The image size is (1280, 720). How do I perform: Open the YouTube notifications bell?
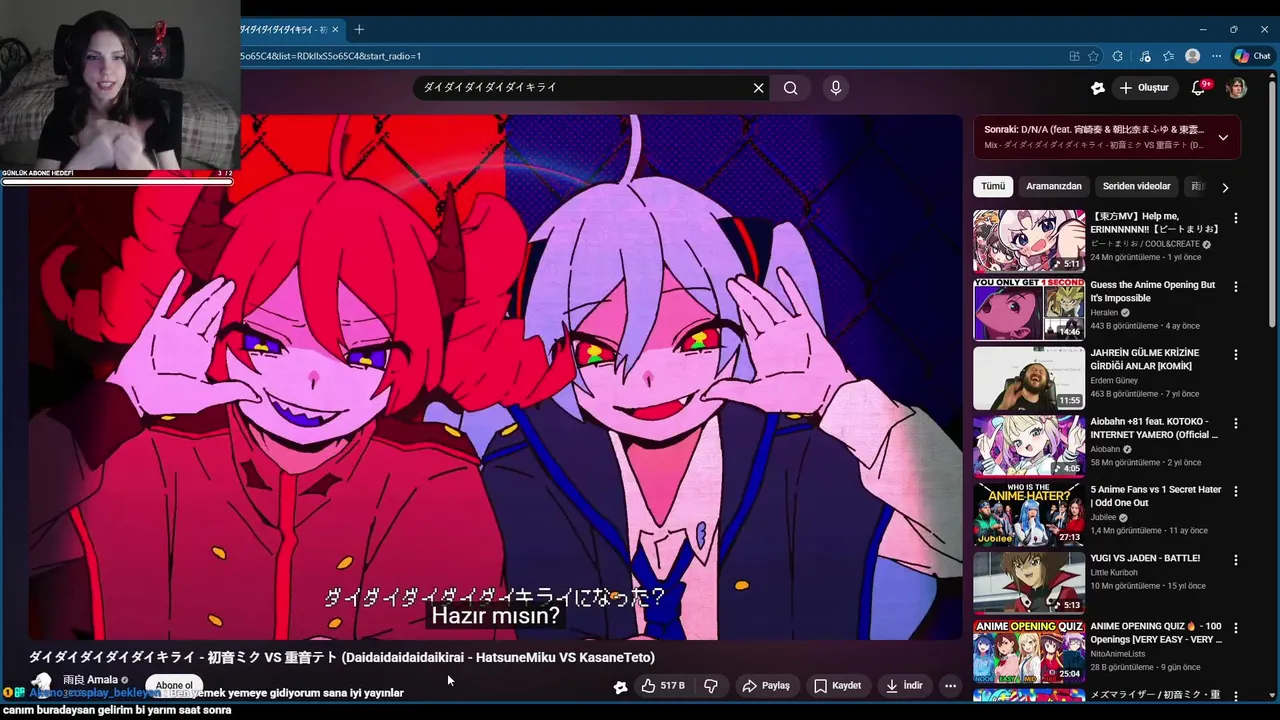click(1198, 88)
